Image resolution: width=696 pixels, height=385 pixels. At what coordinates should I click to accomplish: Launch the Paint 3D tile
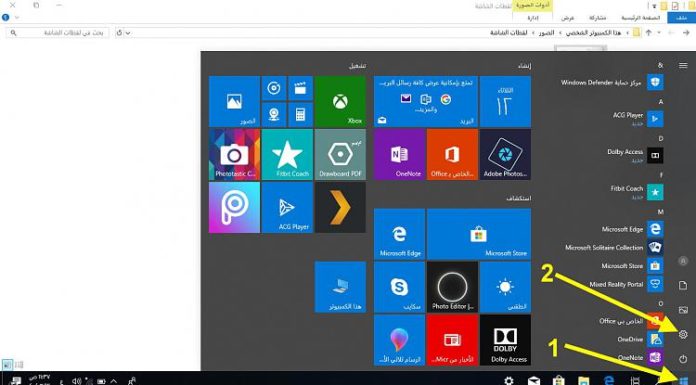coord(399,340)
